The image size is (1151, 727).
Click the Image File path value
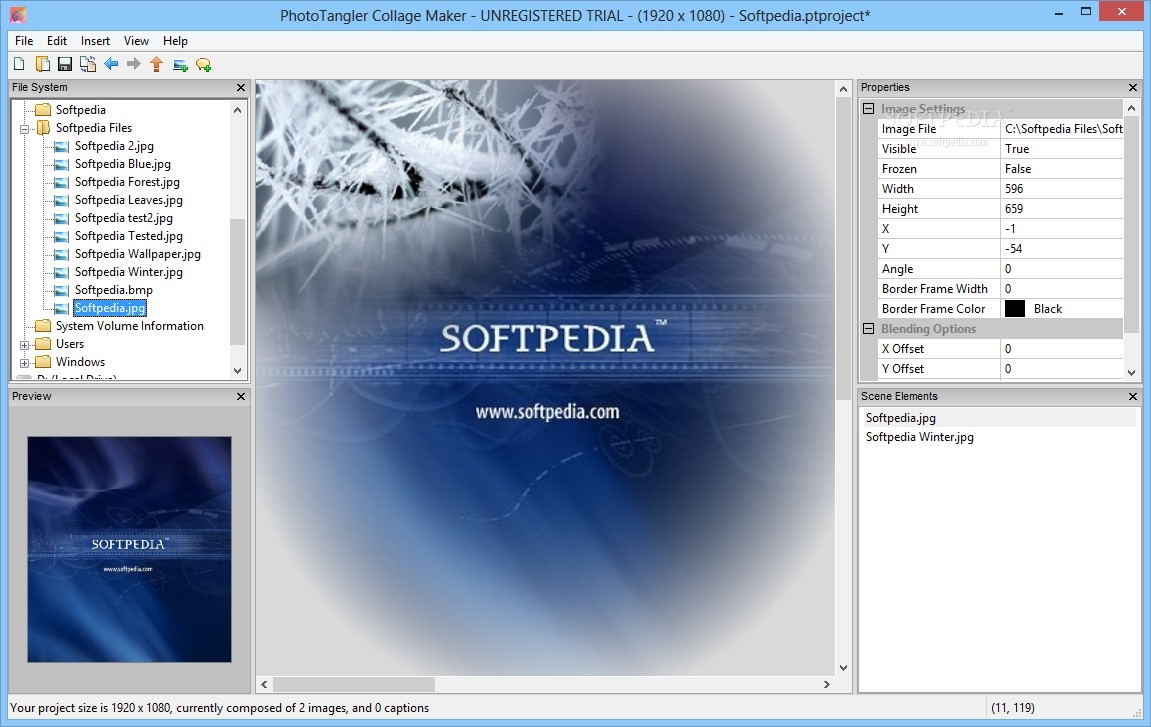(x=1061, y=129)
